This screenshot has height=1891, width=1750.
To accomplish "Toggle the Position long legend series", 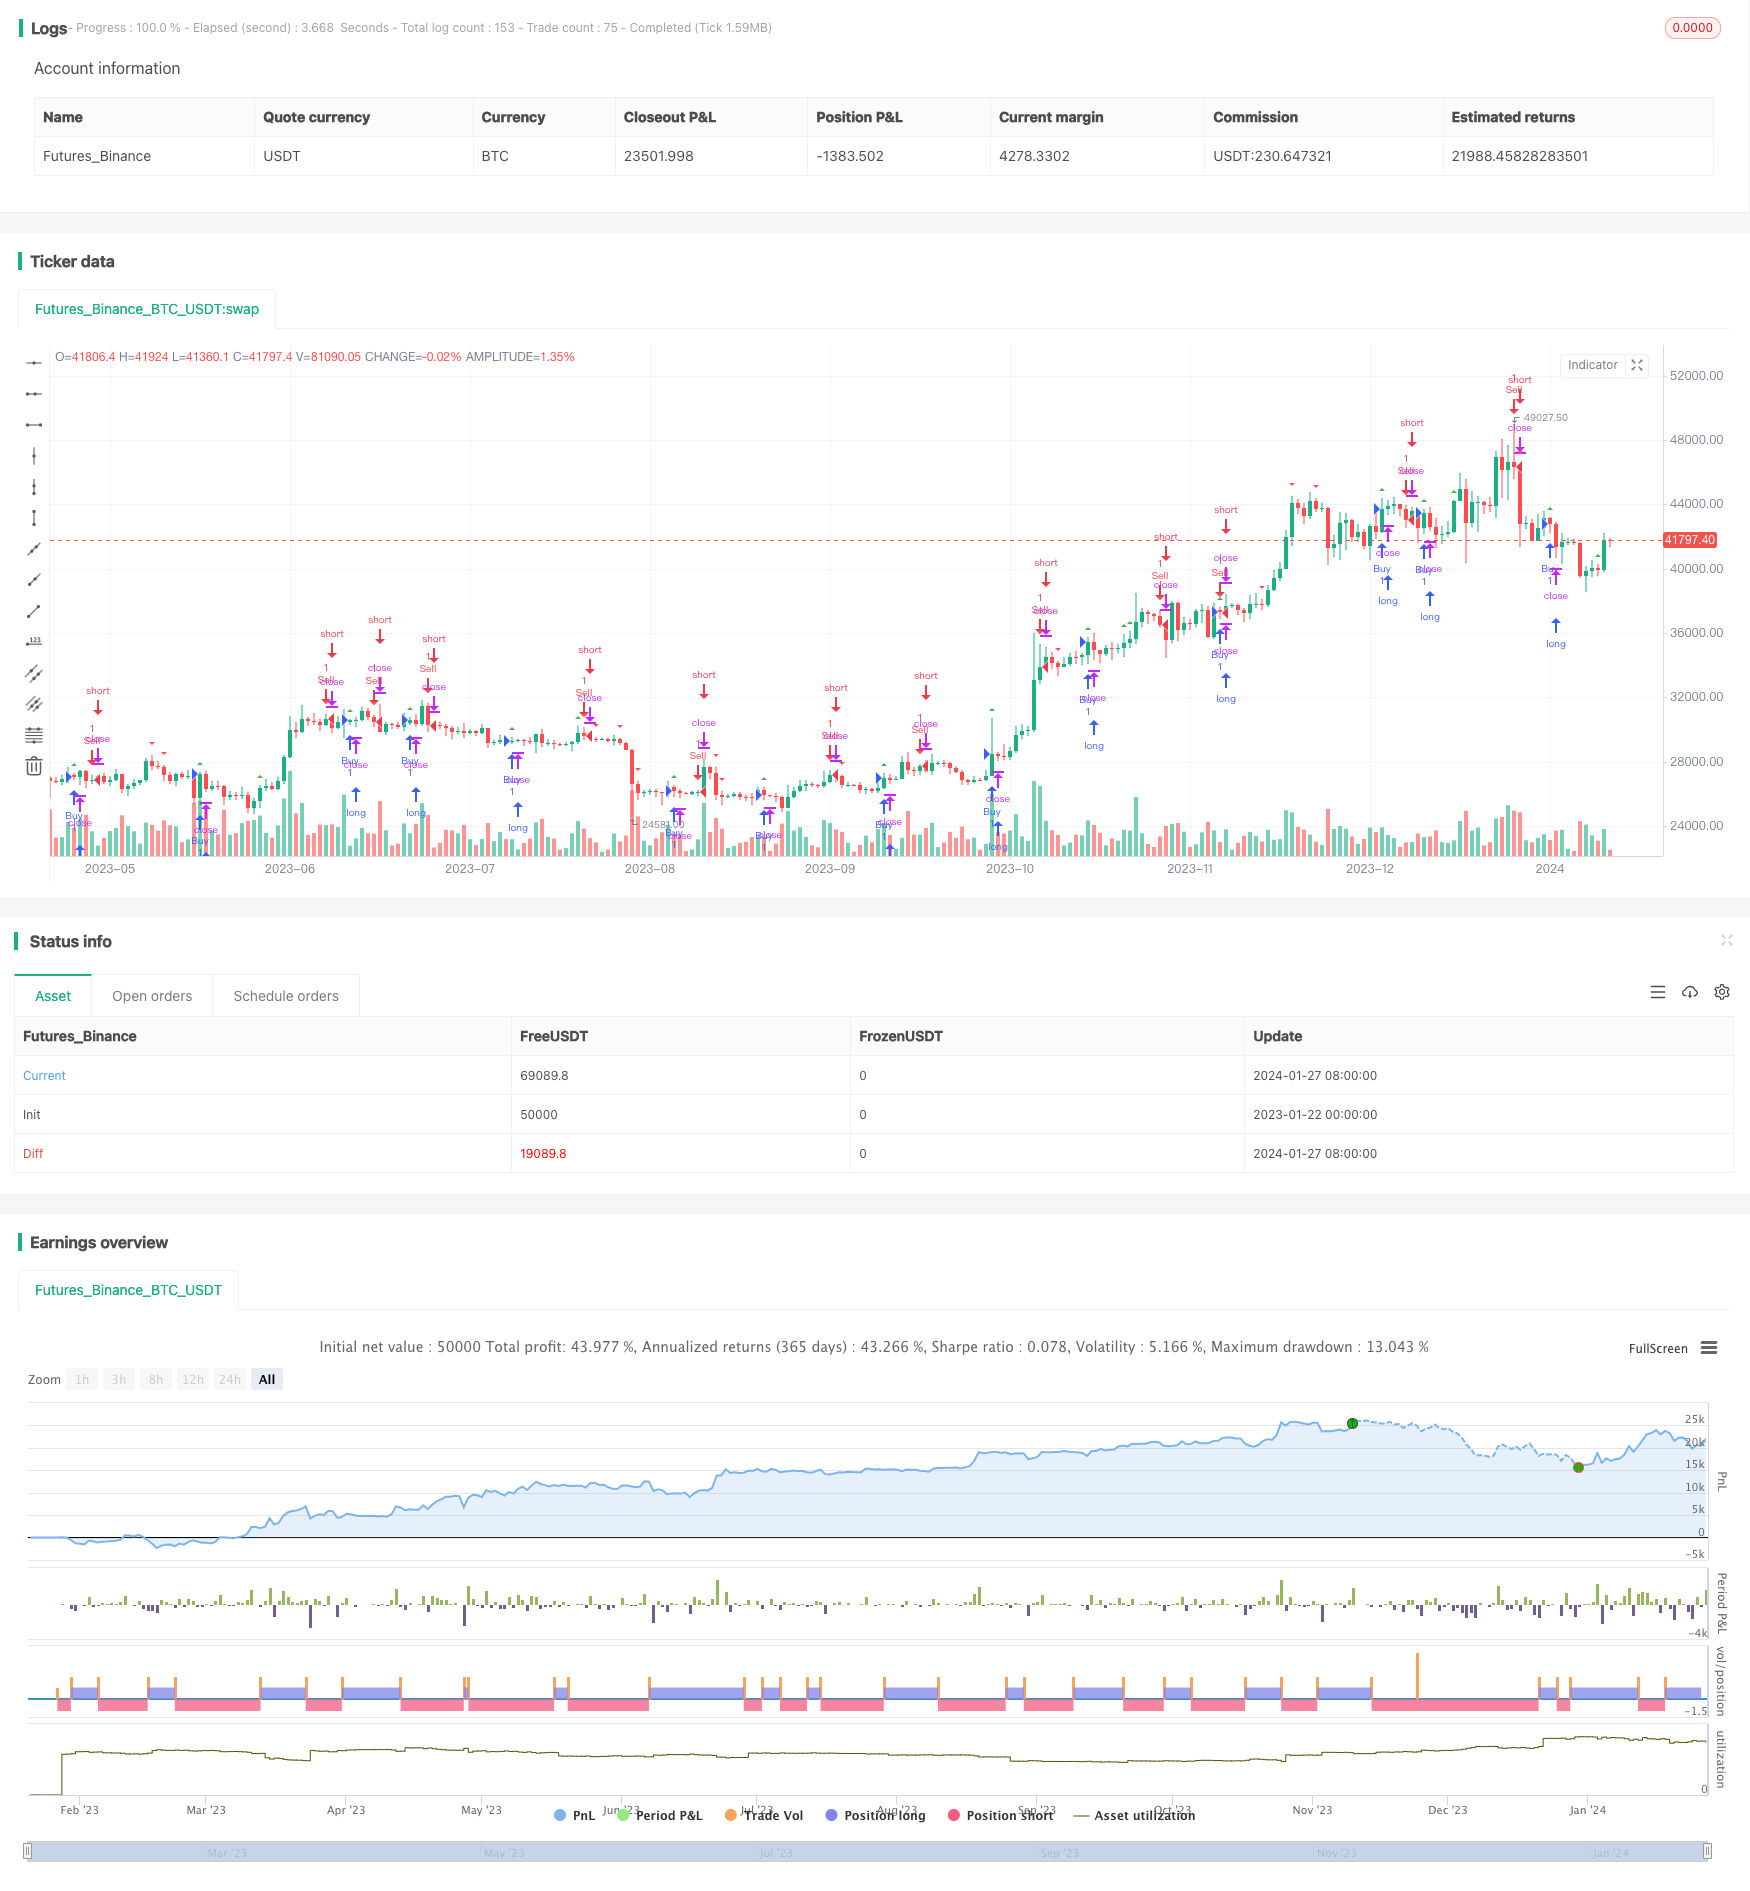I will [x=875, y=1815].
